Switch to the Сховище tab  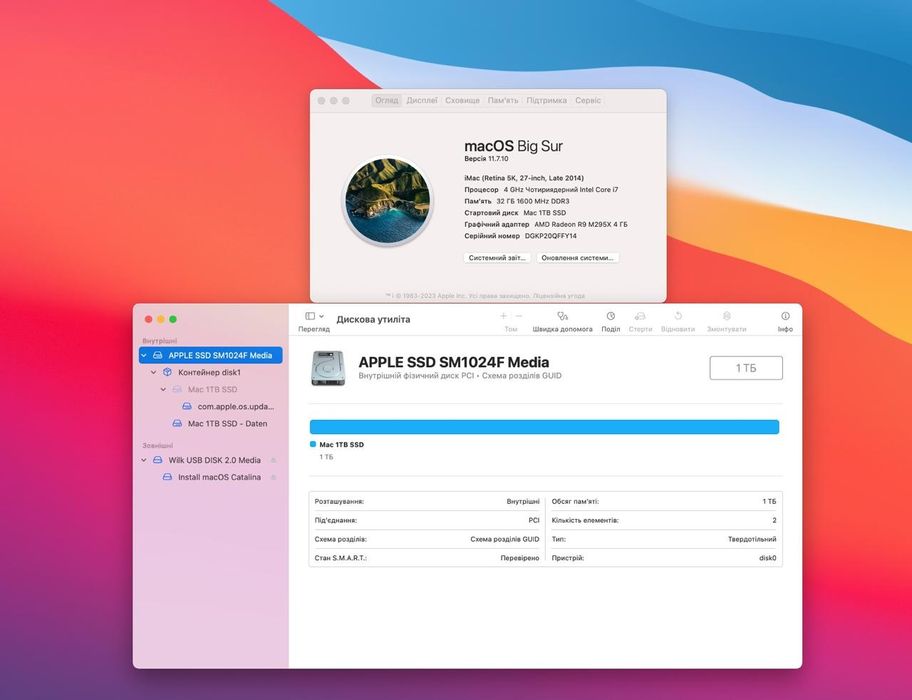pyautogui.click(x=462, y=101)
